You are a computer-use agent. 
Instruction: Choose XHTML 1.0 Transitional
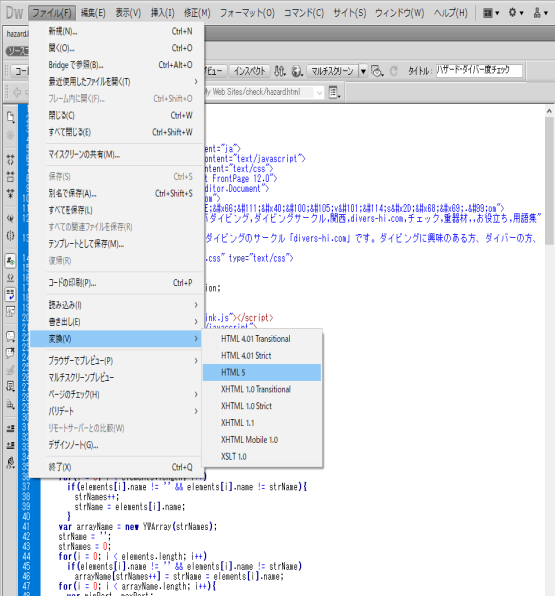tap(262, 389)
